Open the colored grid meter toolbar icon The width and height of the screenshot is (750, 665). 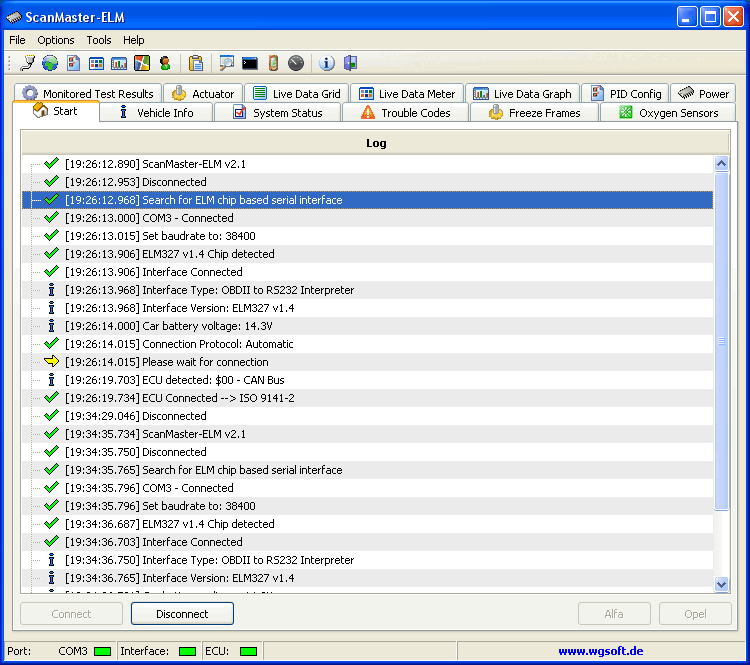click(96, 63)
